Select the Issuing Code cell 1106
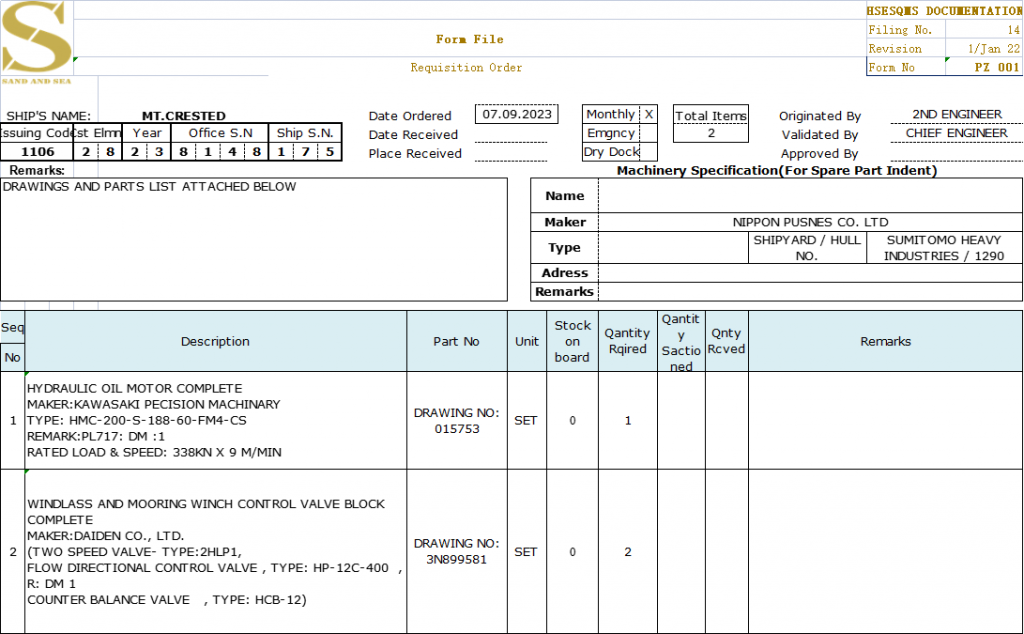Image resolution: width=1024 pixels, height=634 pixels. coord(38,152)
